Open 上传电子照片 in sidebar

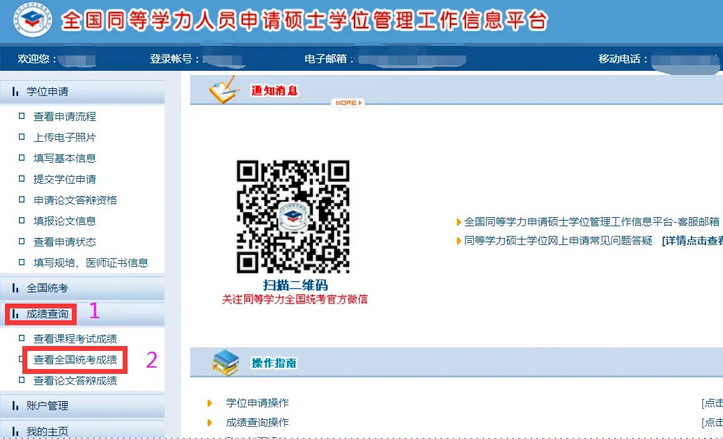click(x=65, y=137)
